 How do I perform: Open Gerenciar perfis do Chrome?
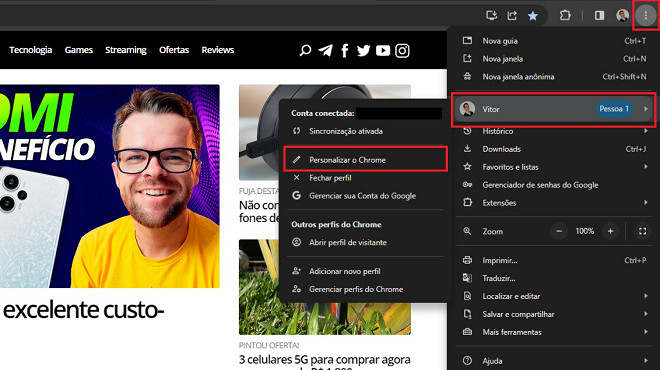coord(365,289)
